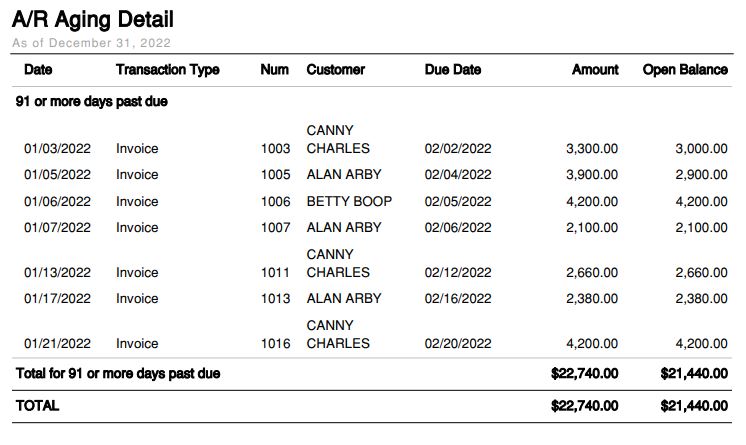Image resolution: width=746 pixels, height=445 pixels.
Task: Click the 'Total for 91 or more days past due' label
Action: (118, 373)
